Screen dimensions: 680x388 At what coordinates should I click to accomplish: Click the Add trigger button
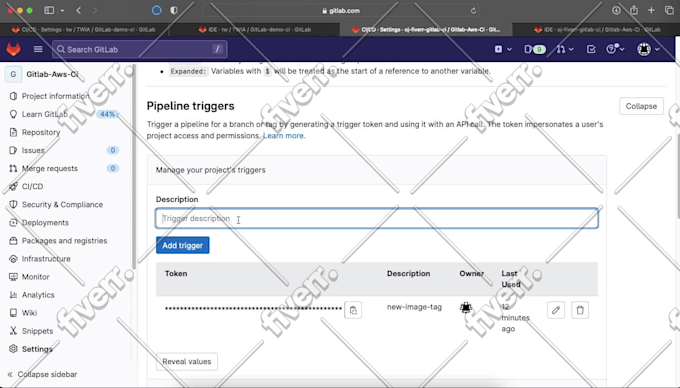[183, 245]
